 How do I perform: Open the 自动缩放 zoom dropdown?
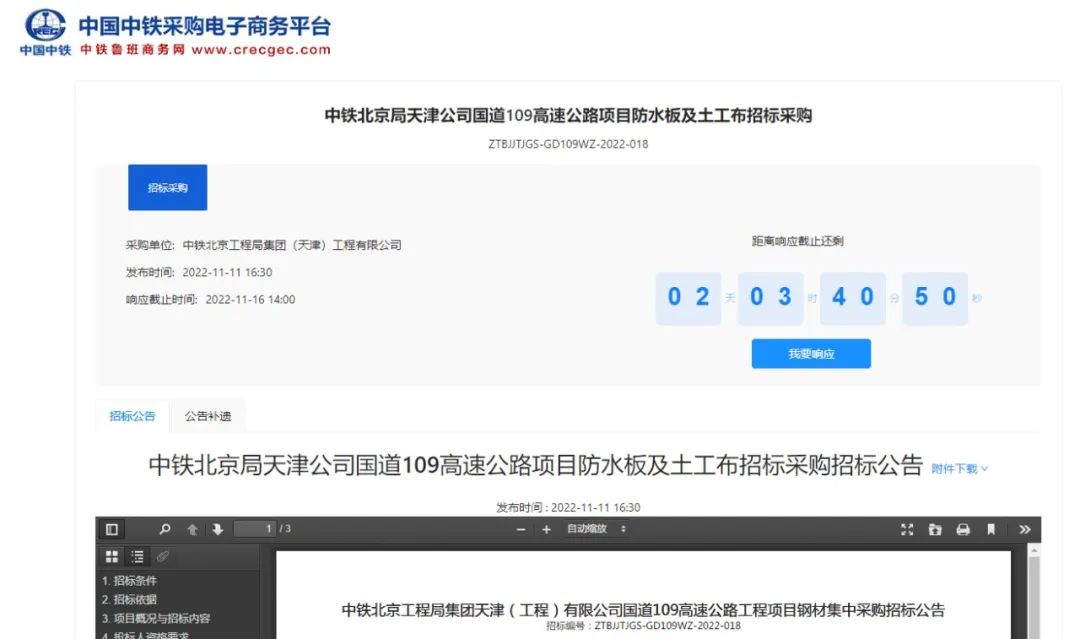pos(596,529)
